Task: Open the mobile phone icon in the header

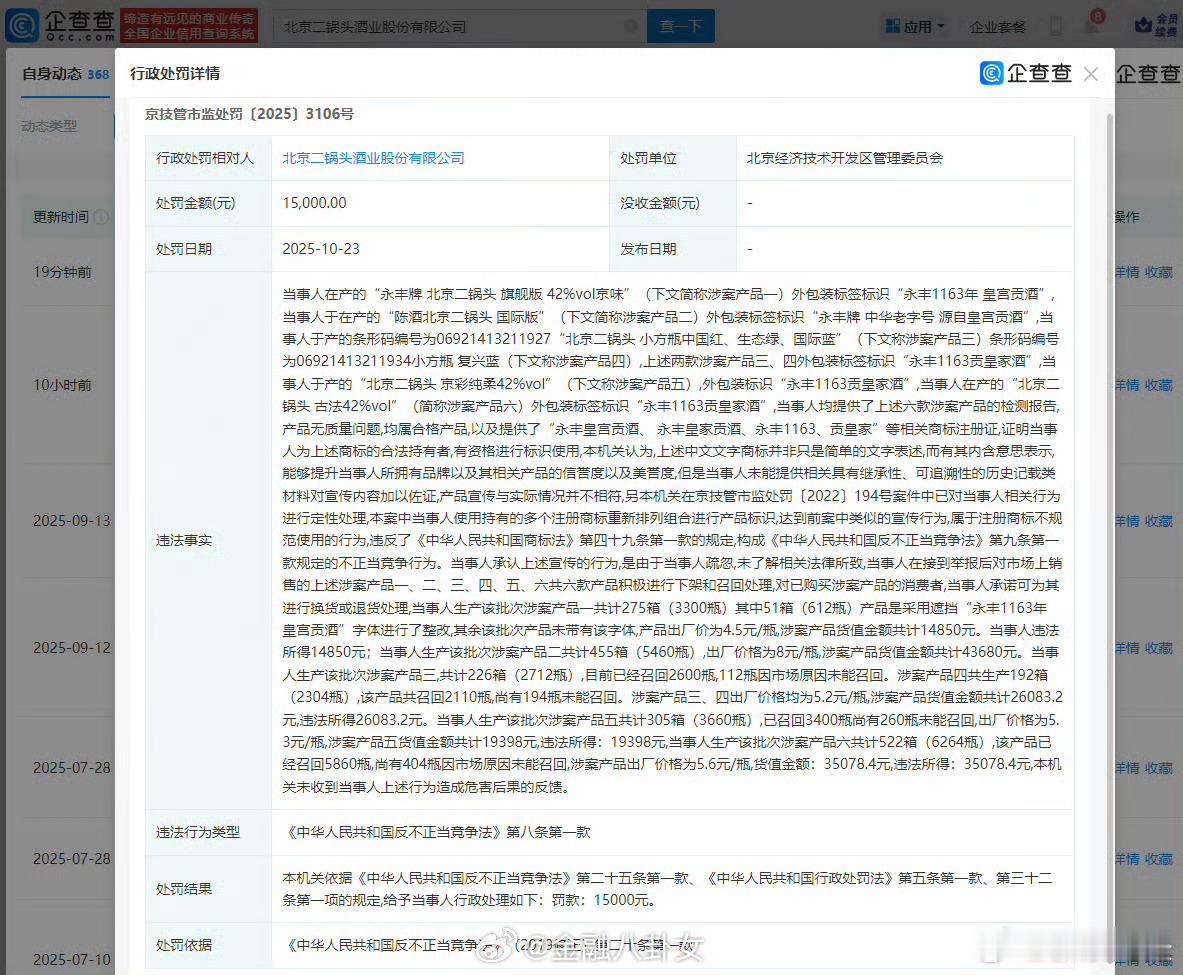Action: point(1056,26)
